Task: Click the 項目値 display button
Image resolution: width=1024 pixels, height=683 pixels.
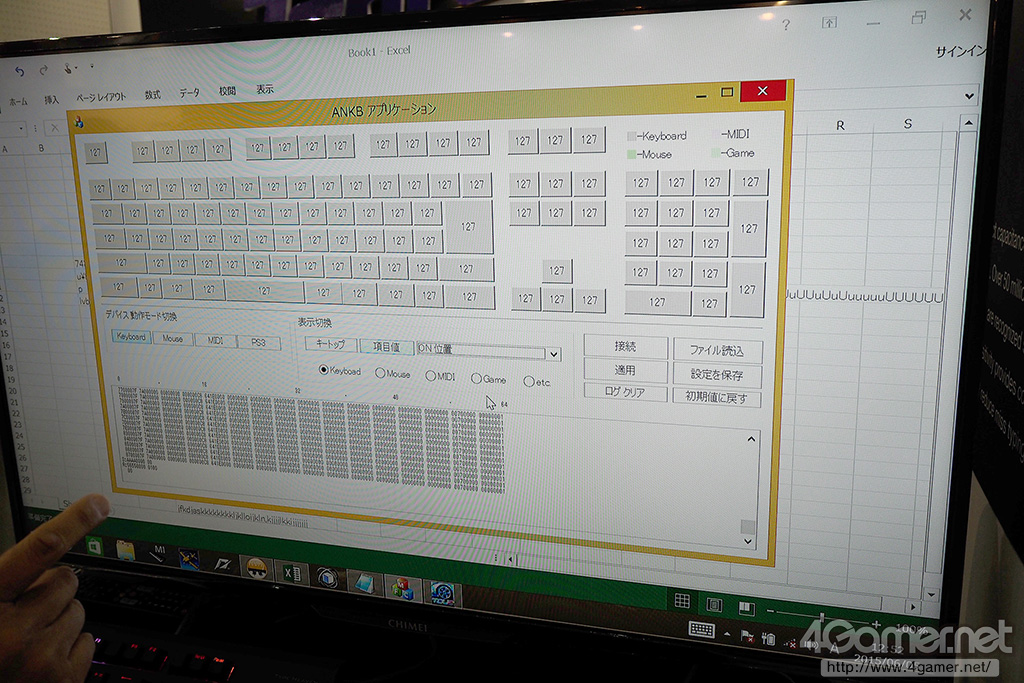Action: [x=386, y=346]
